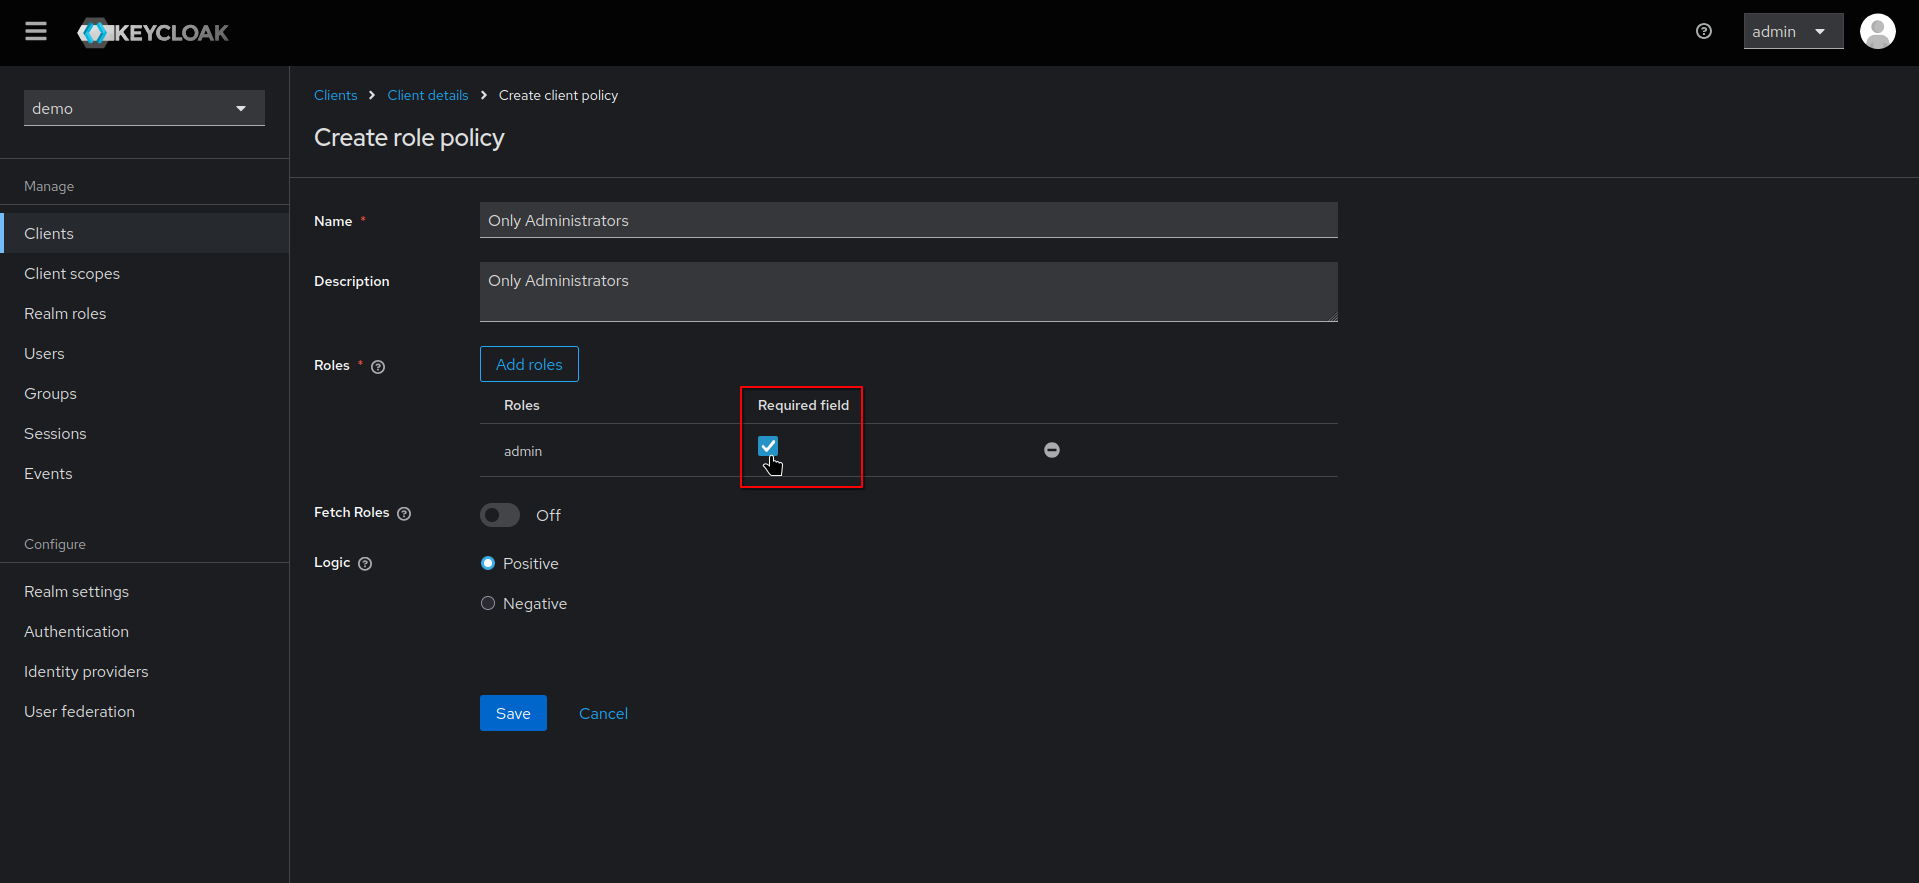Click the Create client policy breadcrumb text
The height and width of the screenshot is (883, 1919).
[x=558, y=95]
